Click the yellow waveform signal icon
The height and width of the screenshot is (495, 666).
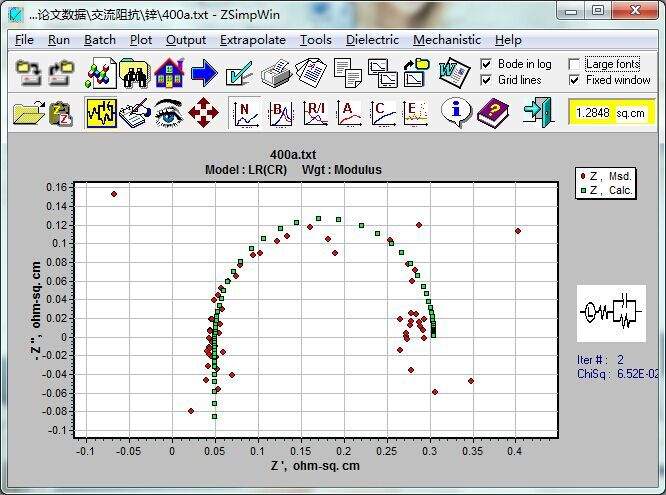click(101, 113)
